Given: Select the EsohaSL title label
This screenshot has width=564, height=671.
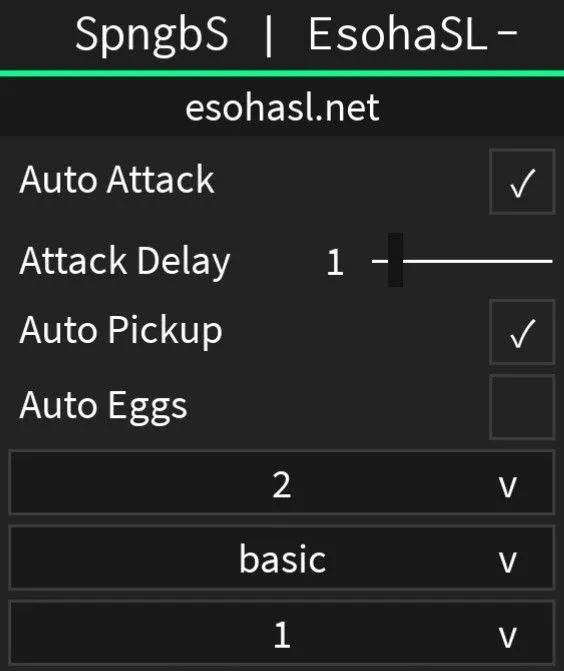Looking at the screenshot, I should [x=398, y=34].
